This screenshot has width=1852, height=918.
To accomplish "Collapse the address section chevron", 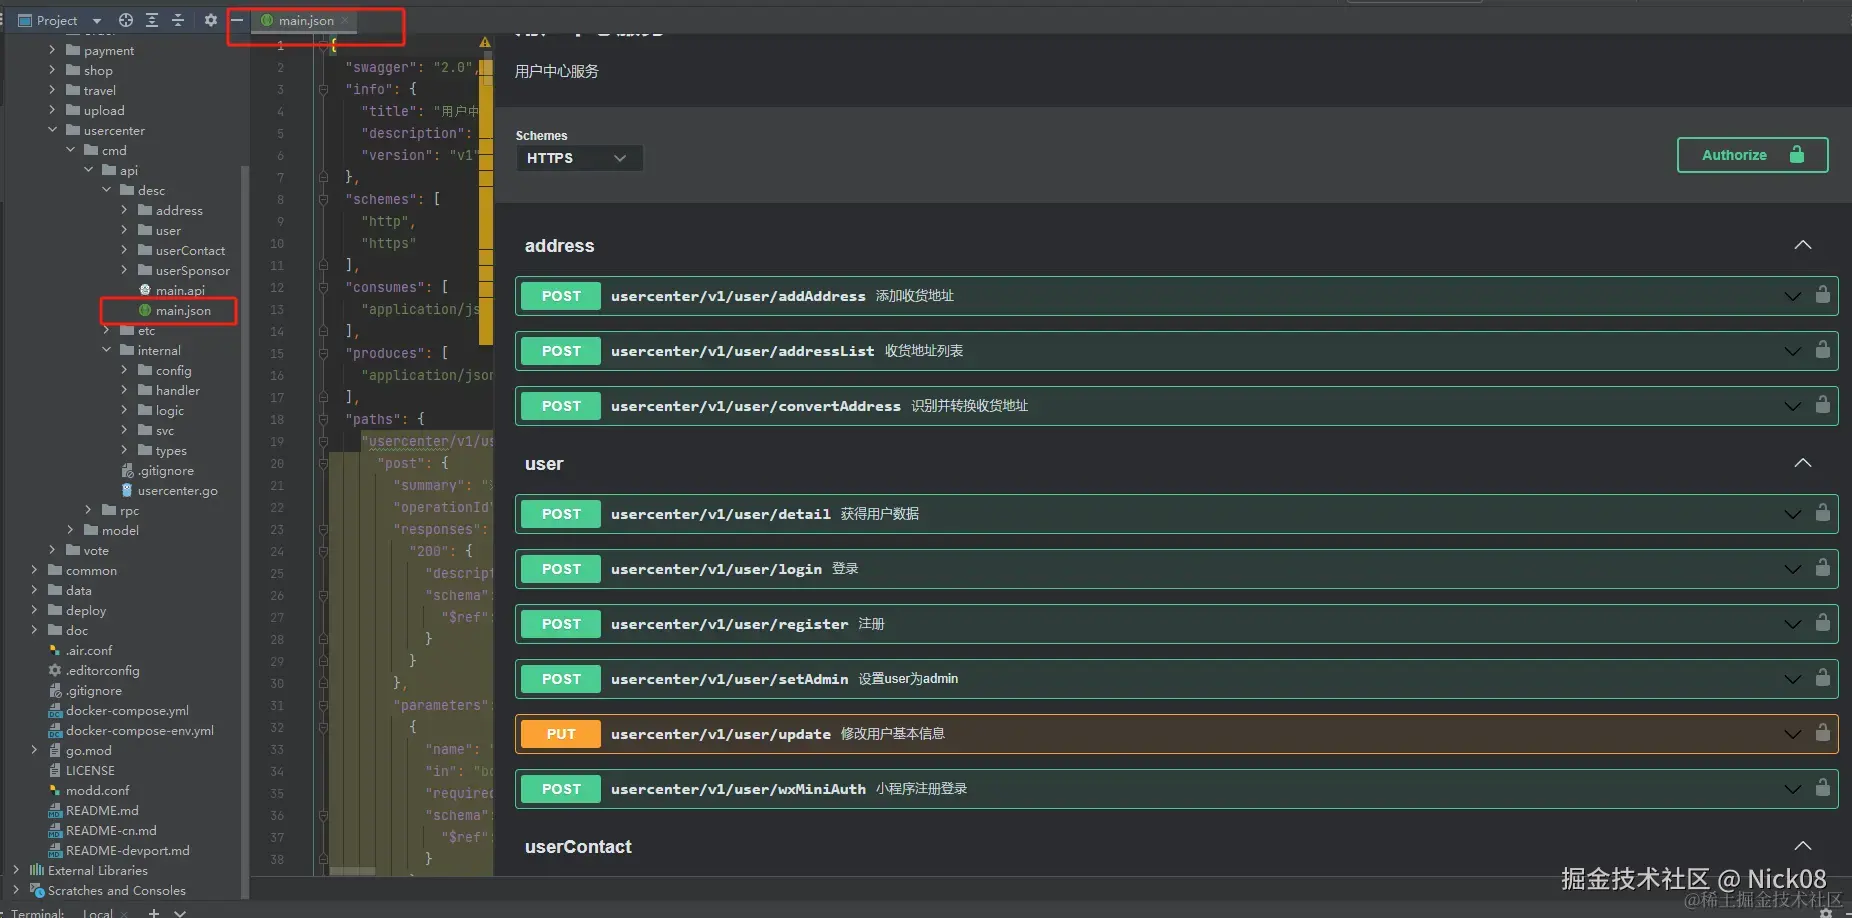I will 1802,246.
